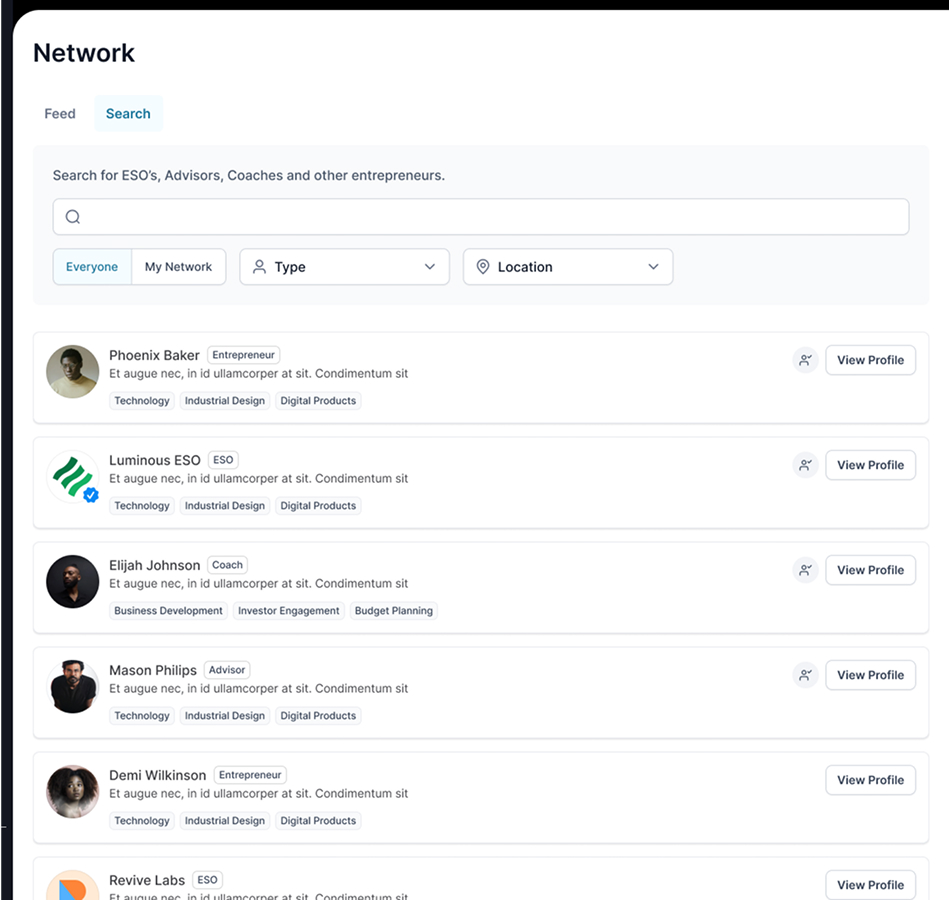
Task: View Profile of Demi Wilkinson
Action: pyautogui.click(x=870, y=780)
